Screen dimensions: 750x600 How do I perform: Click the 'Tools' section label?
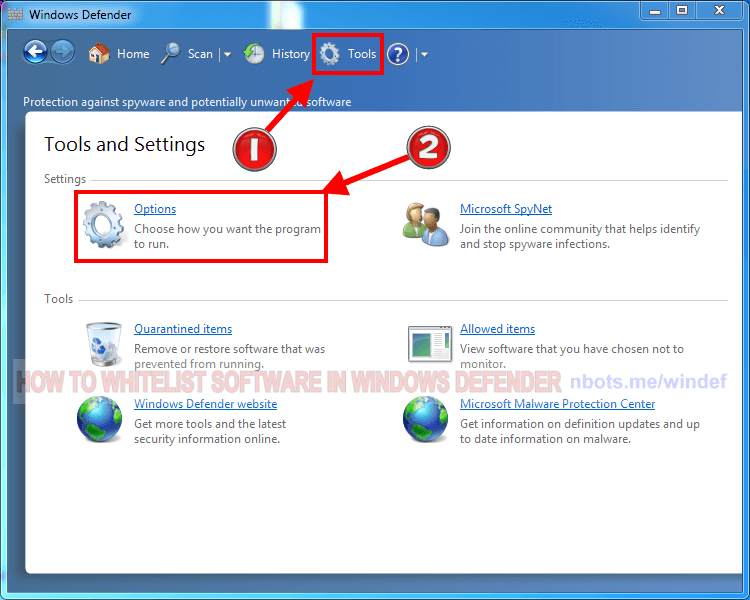(58, 299)
